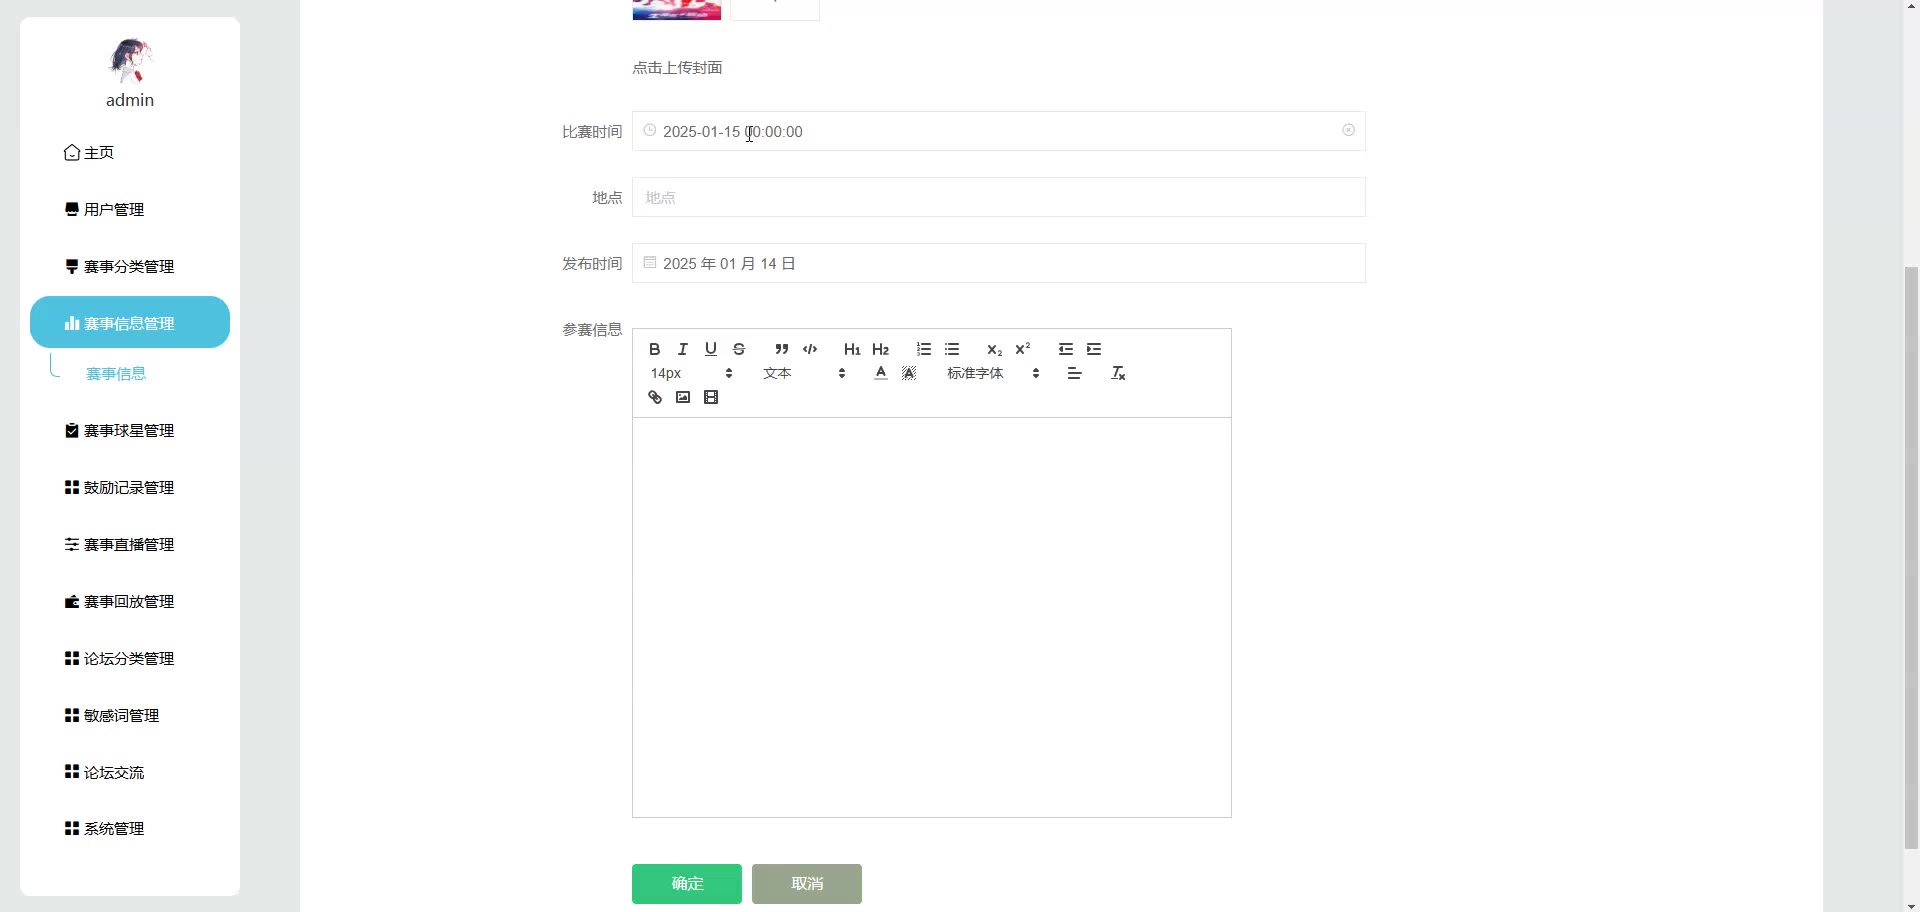Click the green 确定 button
This screenshot has height=912, width=1920.
pos(687,884)
